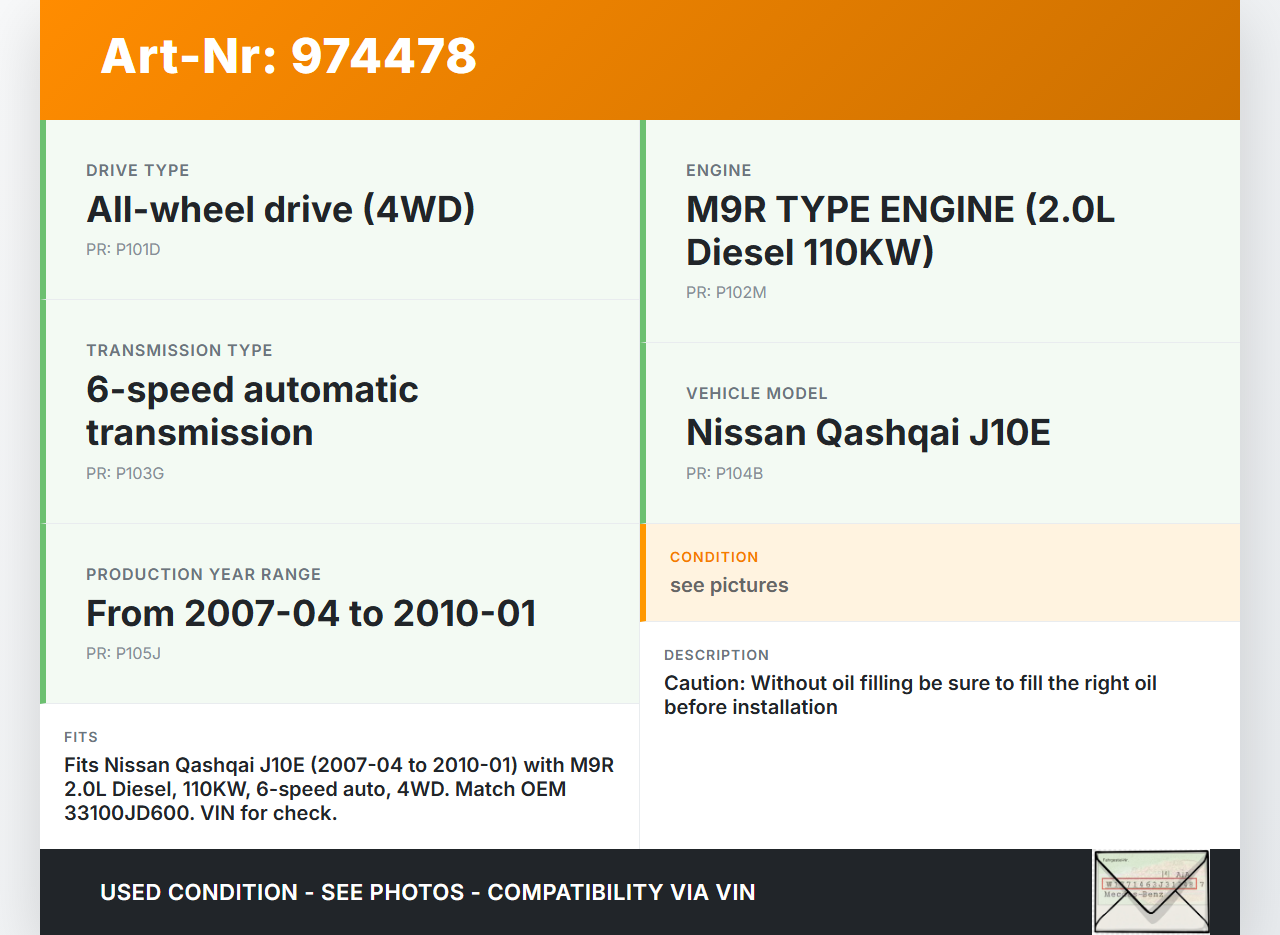This screenshot has width=1280, height=935.
Task: Click the Art-Nr: 974478 header title
Action: coord(288,56)
